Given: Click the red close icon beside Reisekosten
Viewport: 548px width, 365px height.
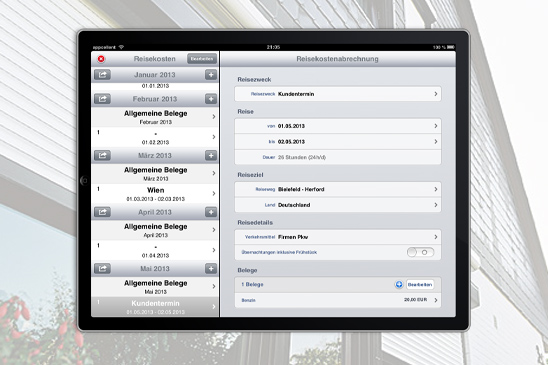Looking at the screenshot, I should pyautogui.click(x=101, y=59).
